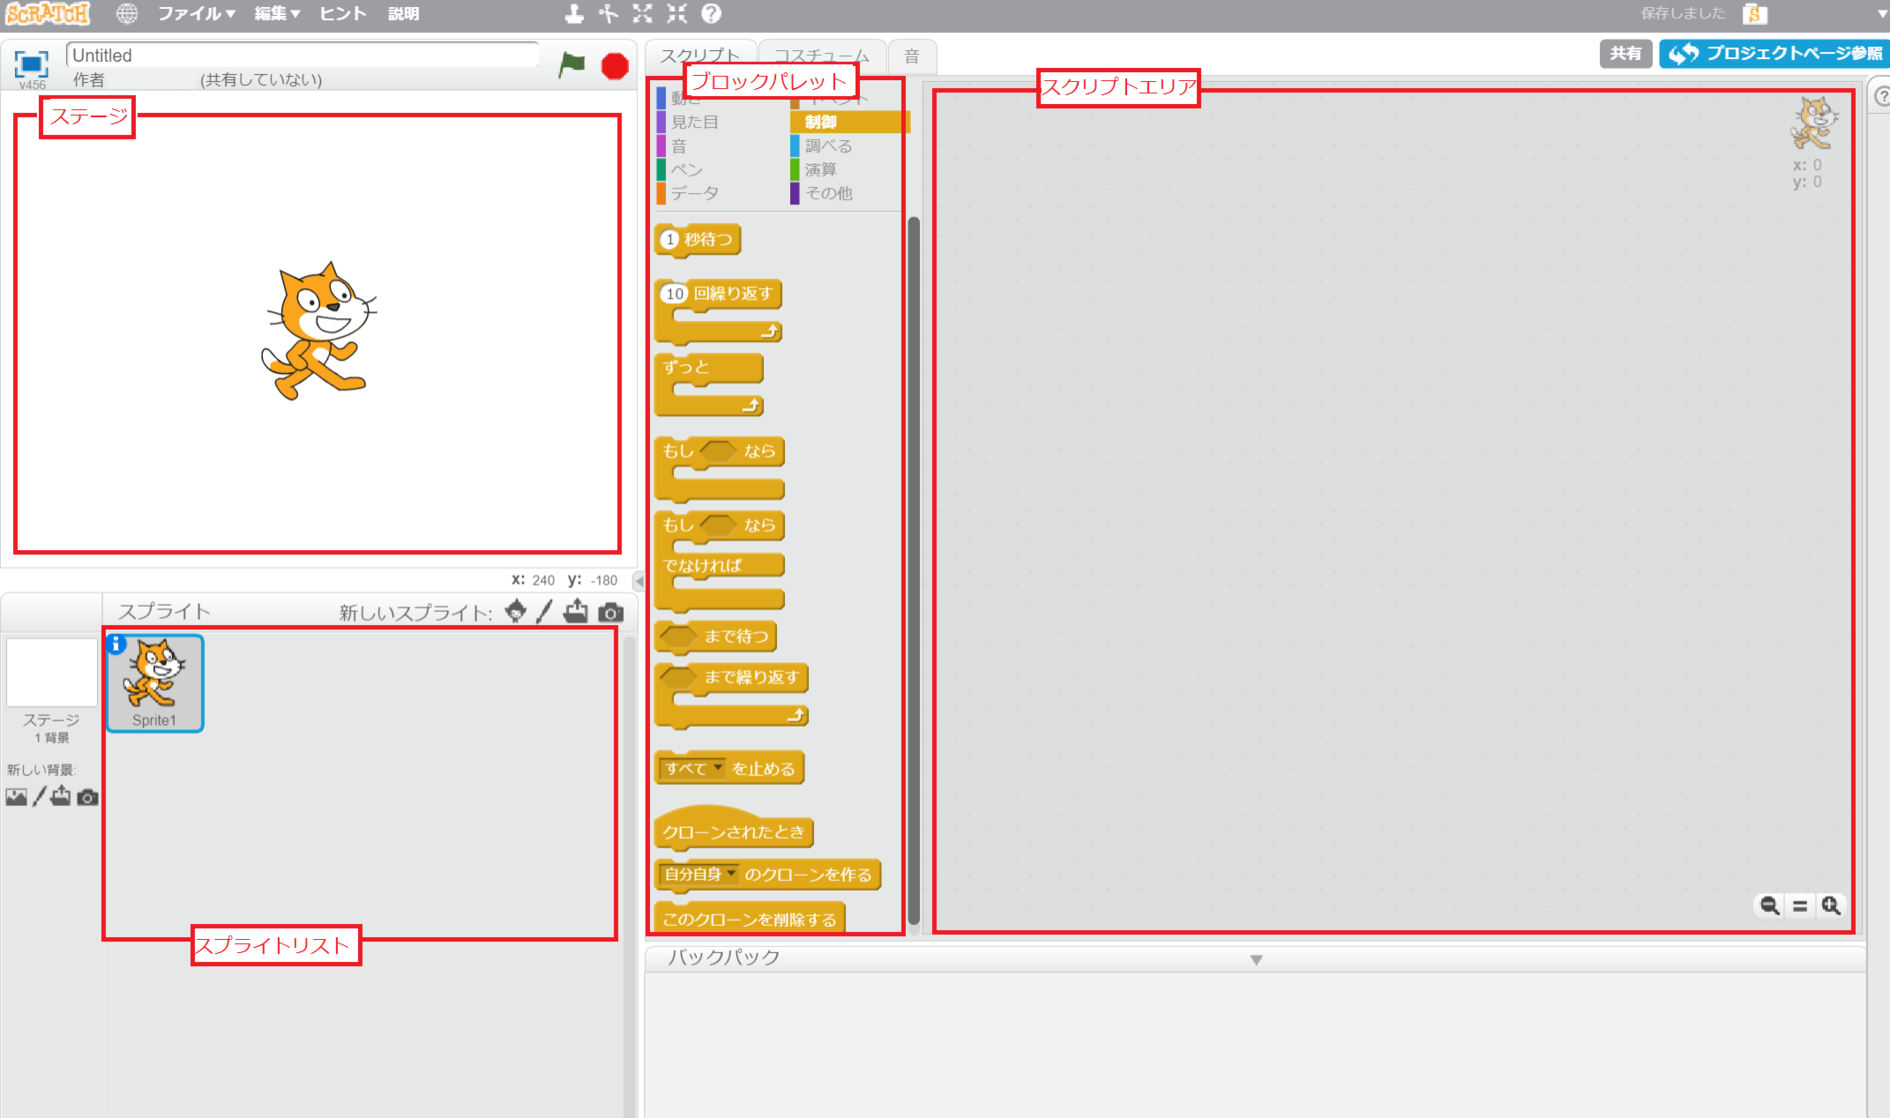Screen dimensions: 1890x1118
Task: Reset scripts area zoom
Action: click(1800, 905)
